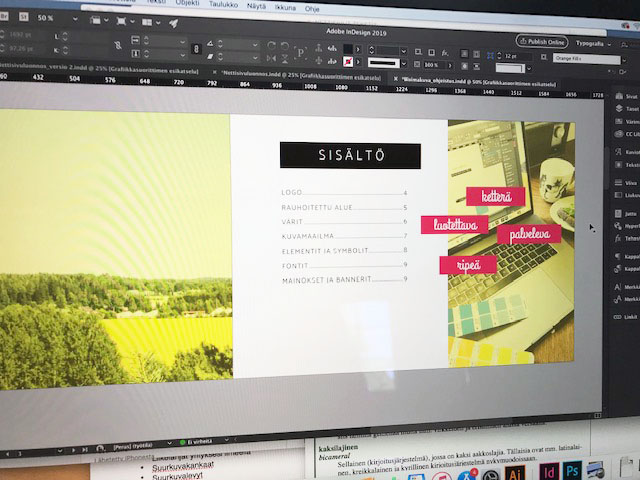Open the Sivut (Pages) panel
This screenshot has width=640, height=480.
(627, 96)
